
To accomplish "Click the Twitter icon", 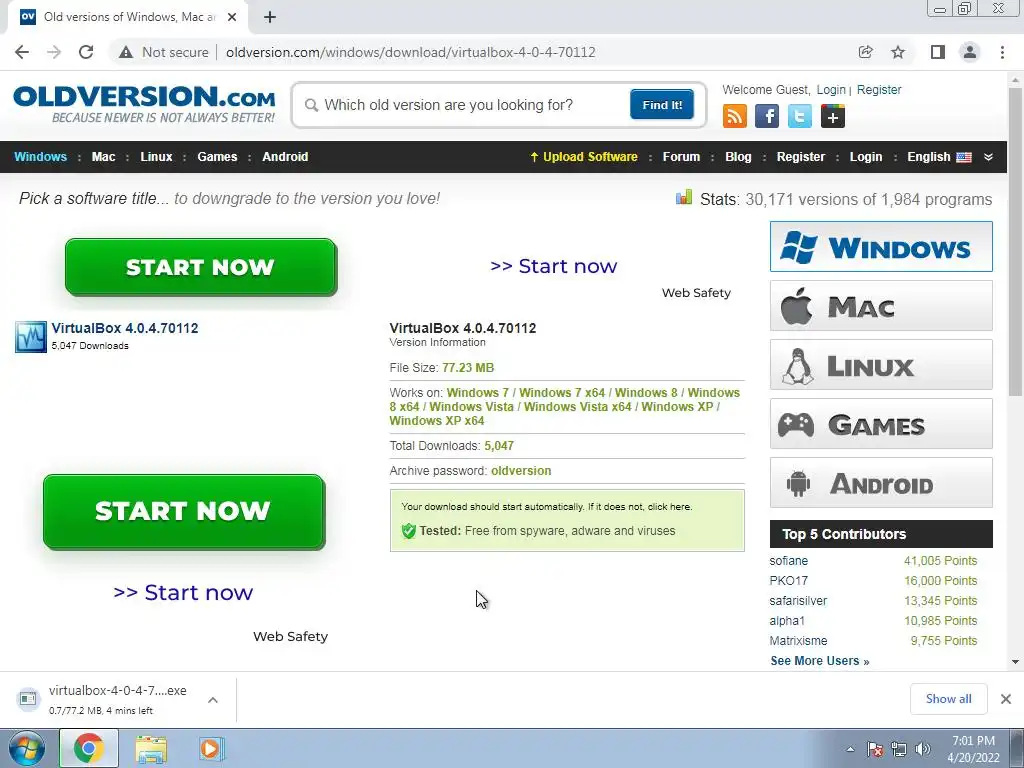I will pos(799,116).
